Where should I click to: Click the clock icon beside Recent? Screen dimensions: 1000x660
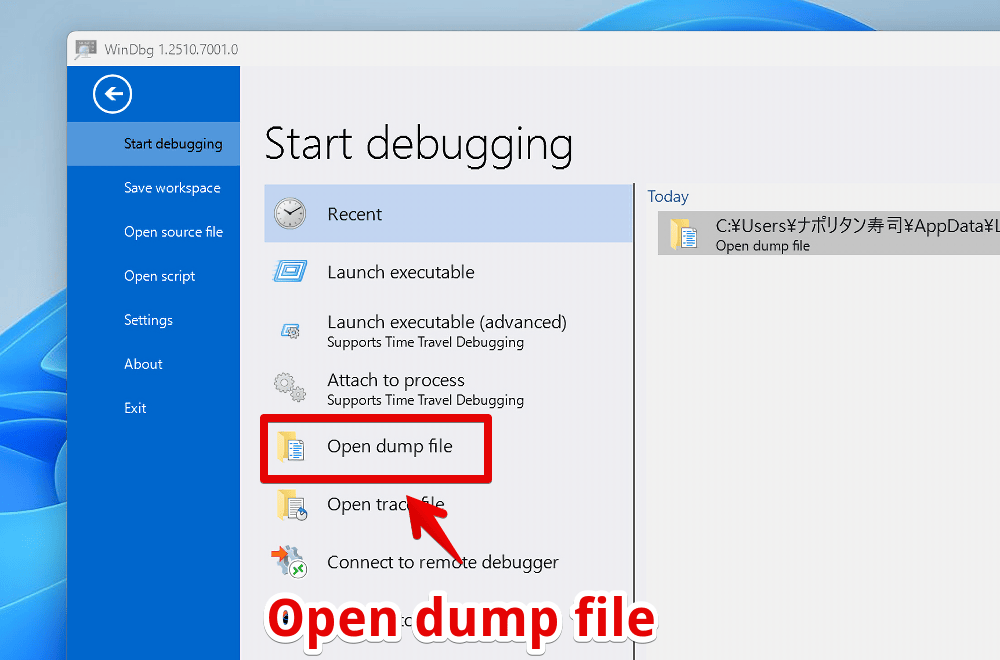[x=290, y=214]
